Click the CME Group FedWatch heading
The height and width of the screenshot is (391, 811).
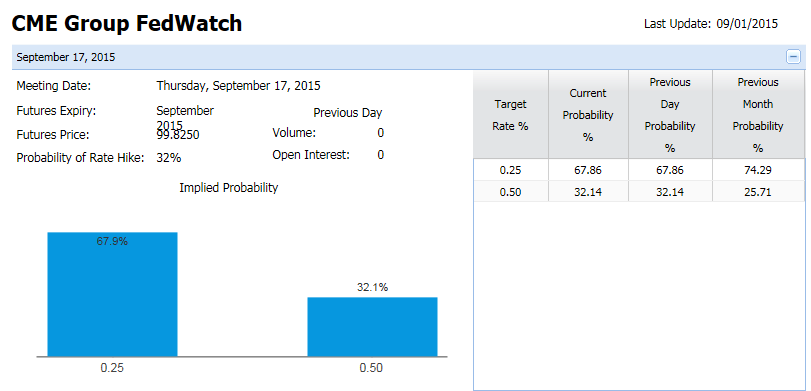[x=127, y=23]
